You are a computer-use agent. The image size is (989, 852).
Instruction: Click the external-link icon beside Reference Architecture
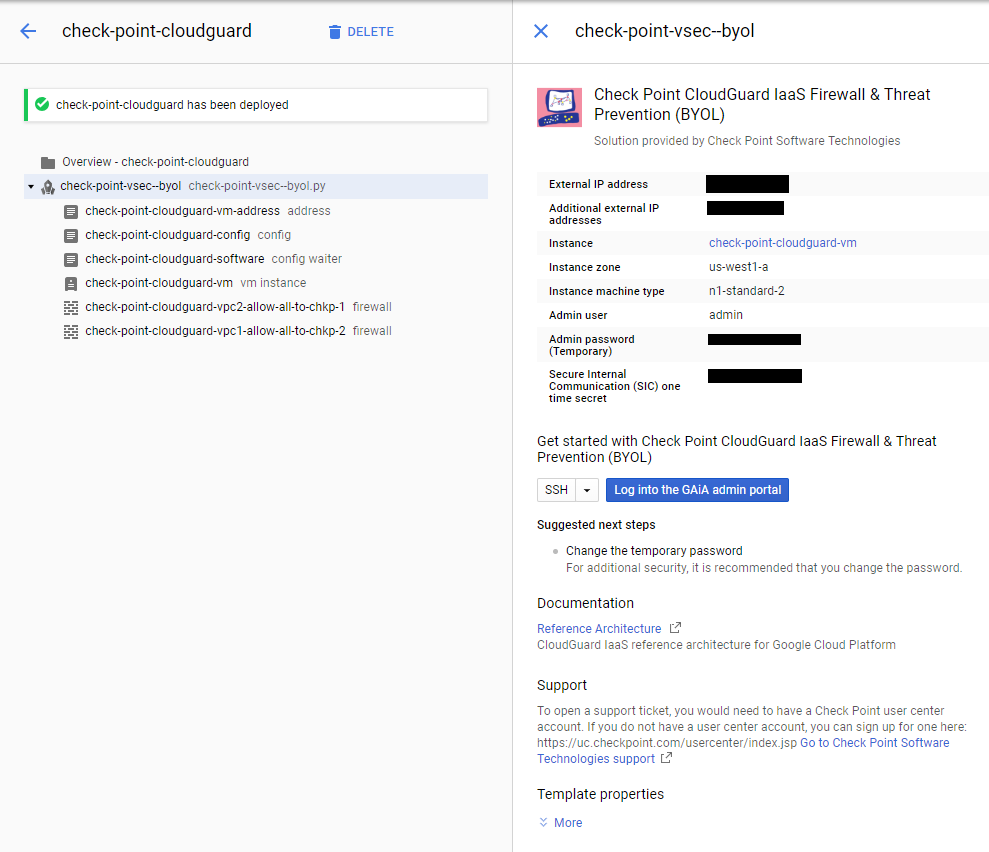(676, 628)
